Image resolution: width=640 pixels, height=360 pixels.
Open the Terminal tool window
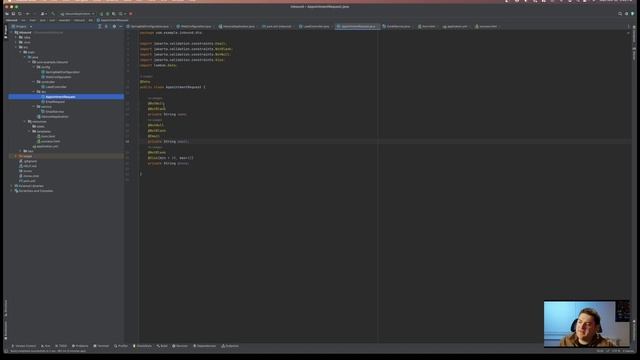tap(101, 346)
